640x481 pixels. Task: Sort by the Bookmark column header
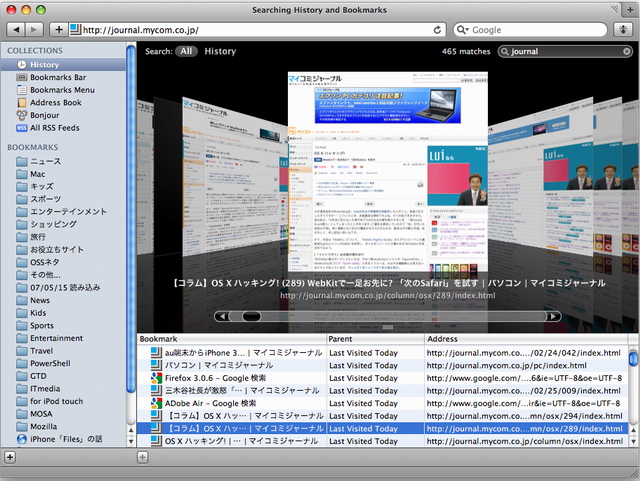point(232,339)
